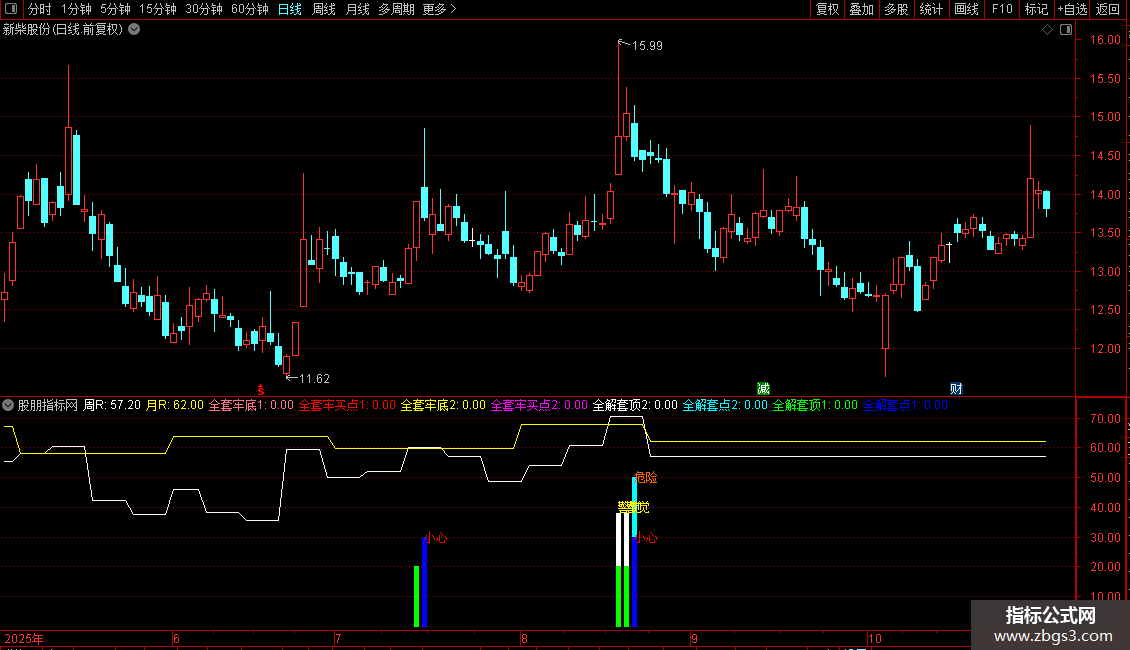The height and width of the screenshot is (650, 1130).
Task: Expand dropdown beside 新柴股份 title
Action: [x=134, y=30]
